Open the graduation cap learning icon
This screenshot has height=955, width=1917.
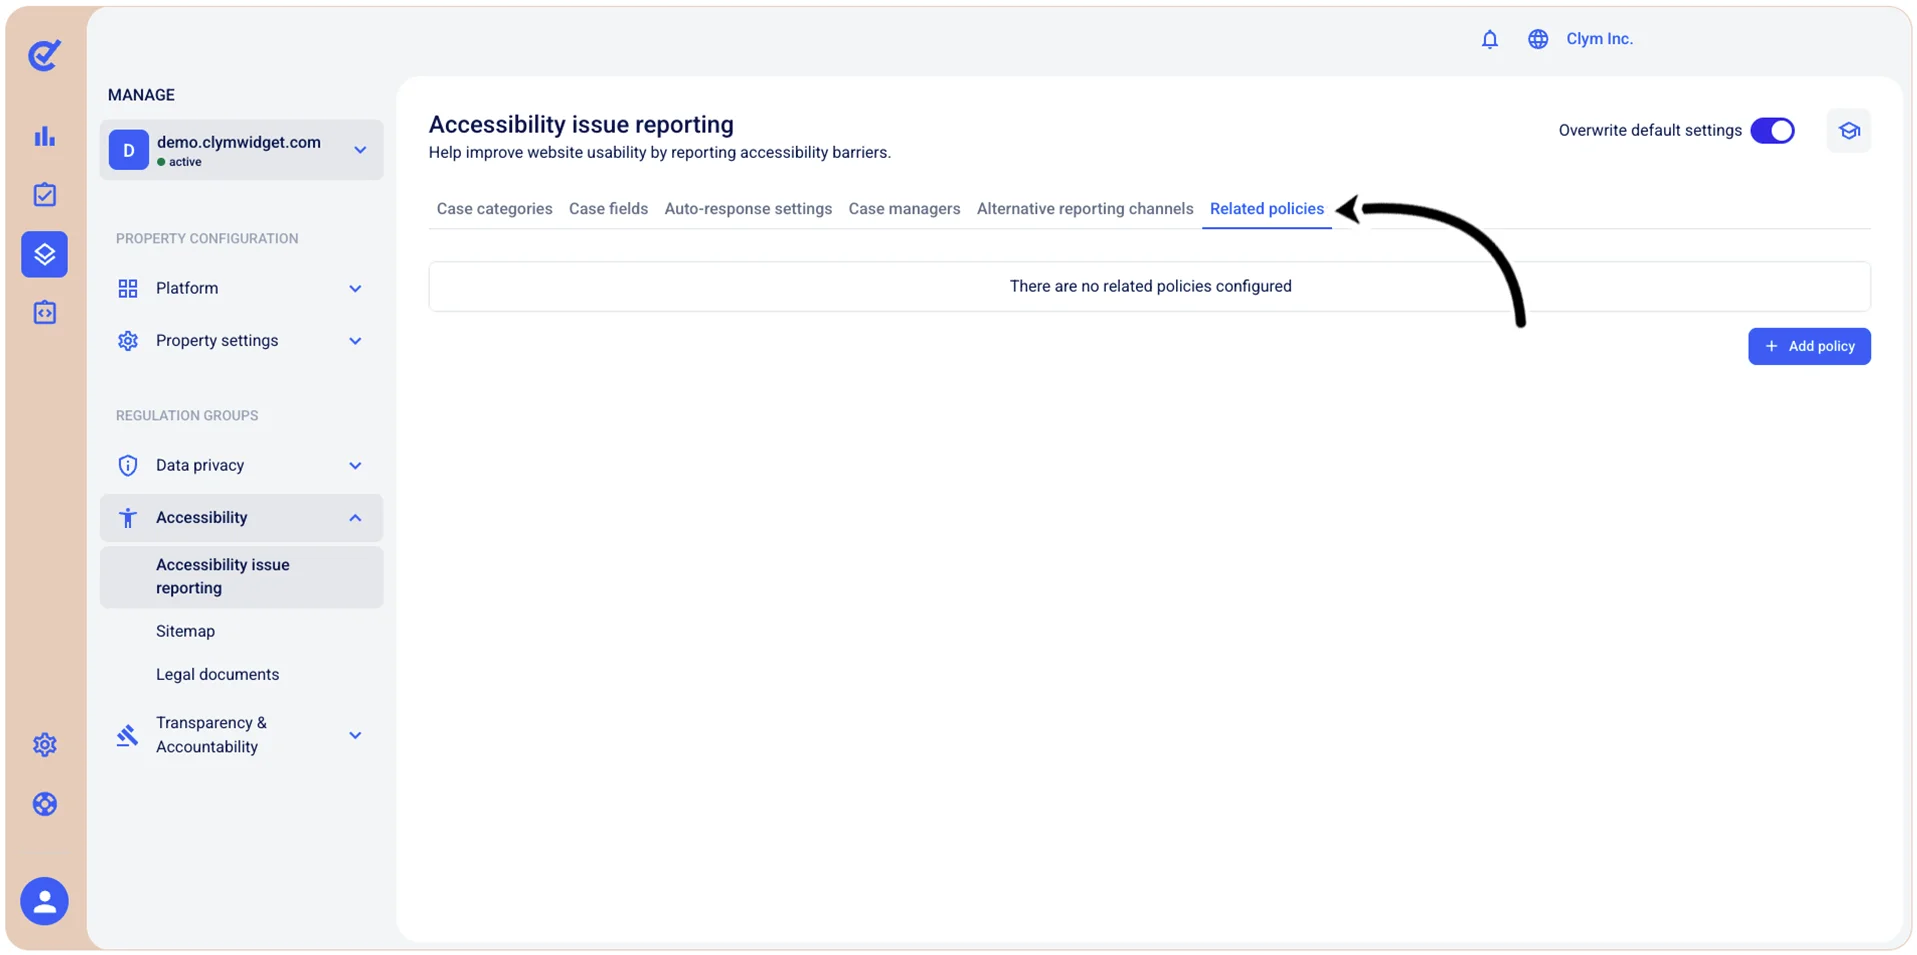point(1848,131)
